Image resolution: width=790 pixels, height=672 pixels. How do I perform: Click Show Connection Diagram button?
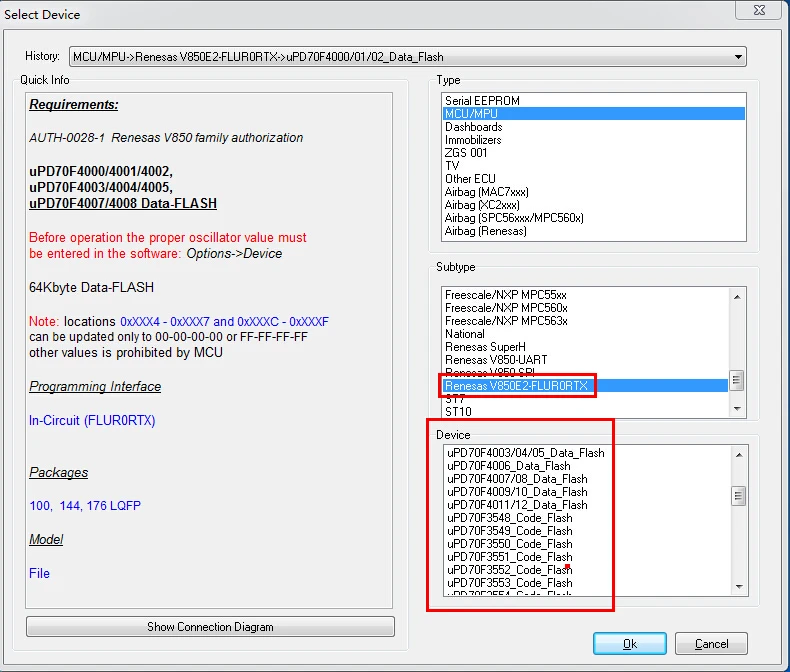pyautogui.click(x=210, y=627)
